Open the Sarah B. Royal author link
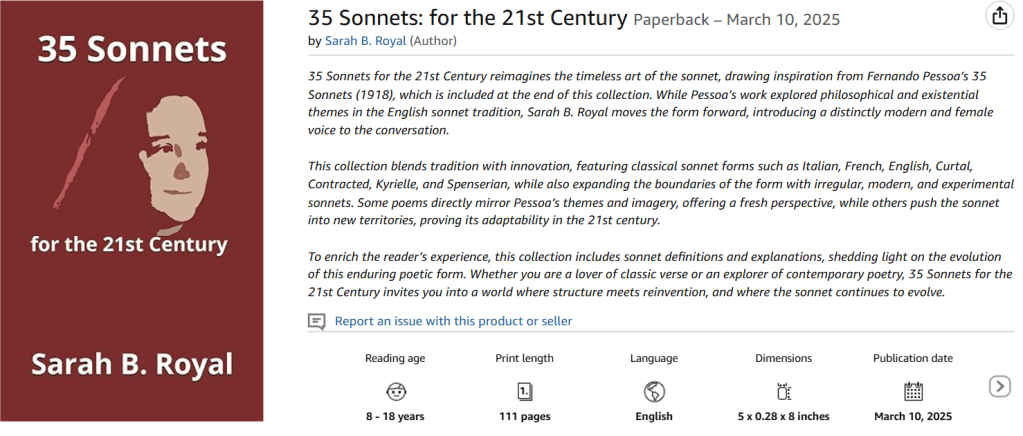The height and width of the screenshot is (436, 1023). point(364,41)
